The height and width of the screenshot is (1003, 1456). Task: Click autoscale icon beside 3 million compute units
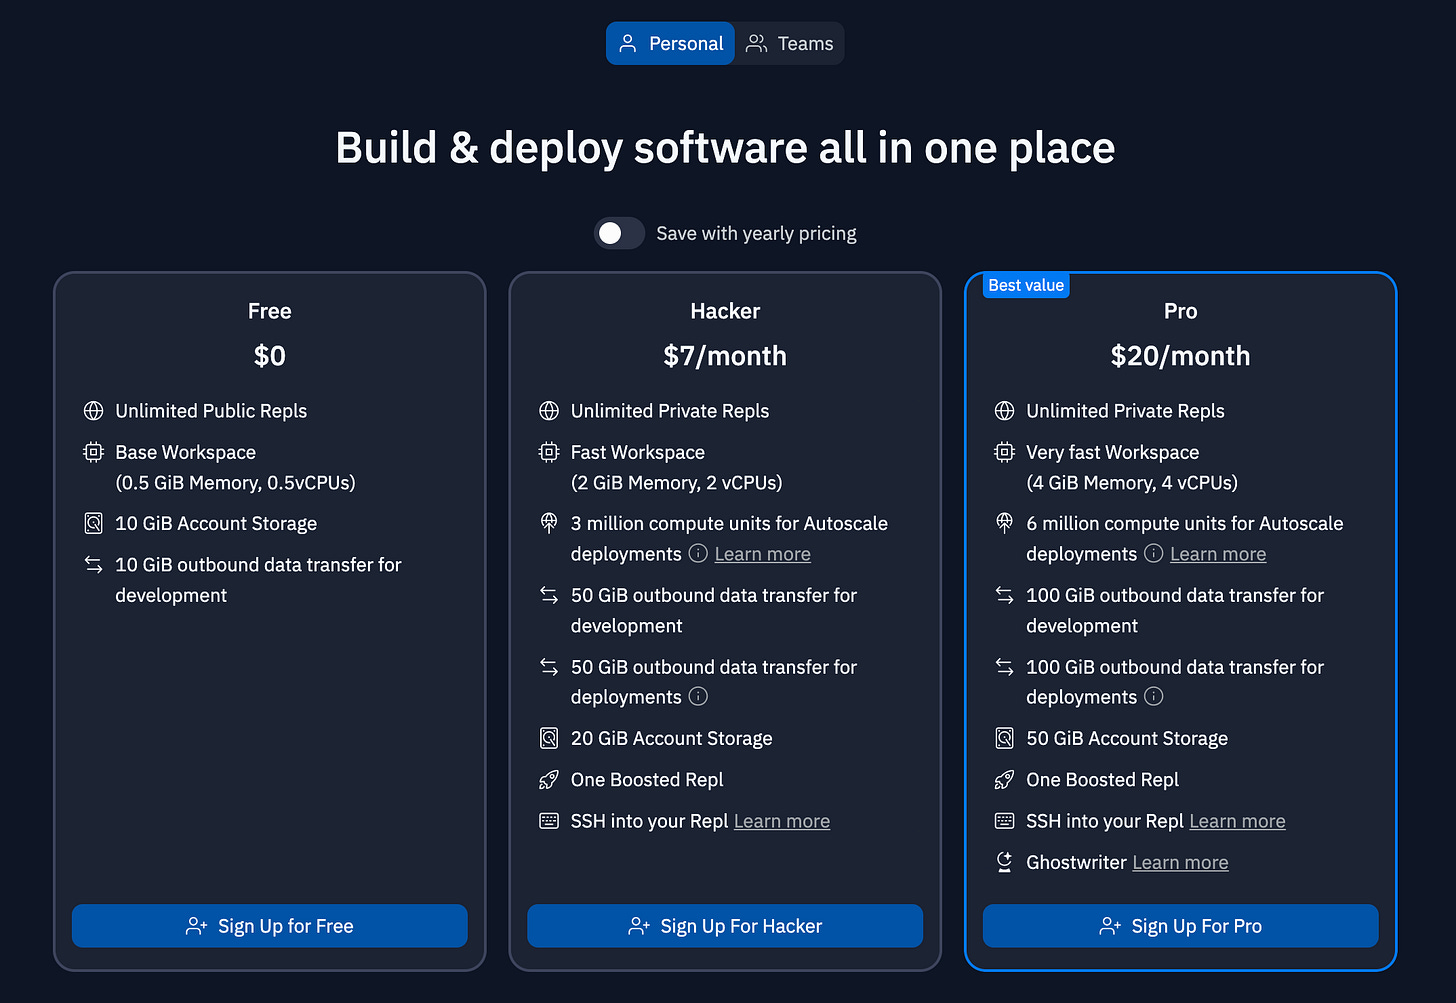click(x=549, y=522)
